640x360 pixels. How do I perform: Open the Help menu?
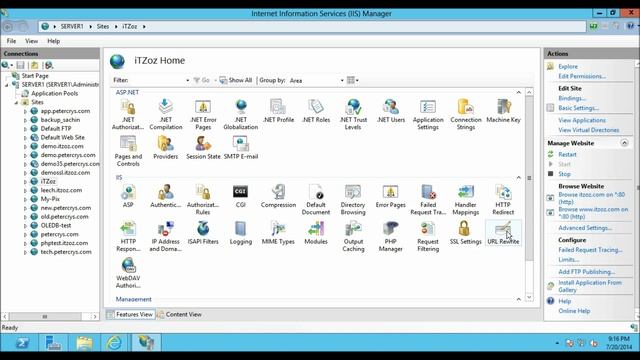click(x=53, y=41)
